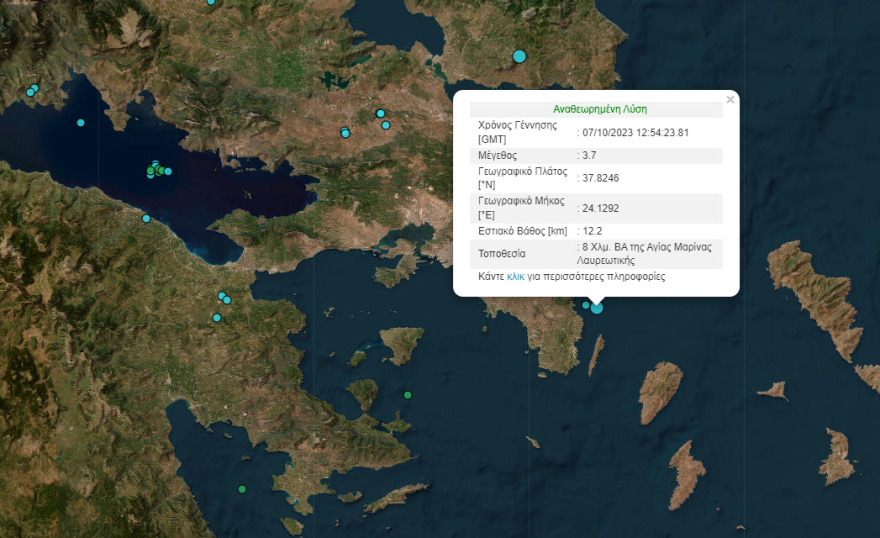Select the lone cyan marker in the Peloponnese interior
Image resolution: width=880 pixels, height=538 pixels.
click(x=217, y=318)
